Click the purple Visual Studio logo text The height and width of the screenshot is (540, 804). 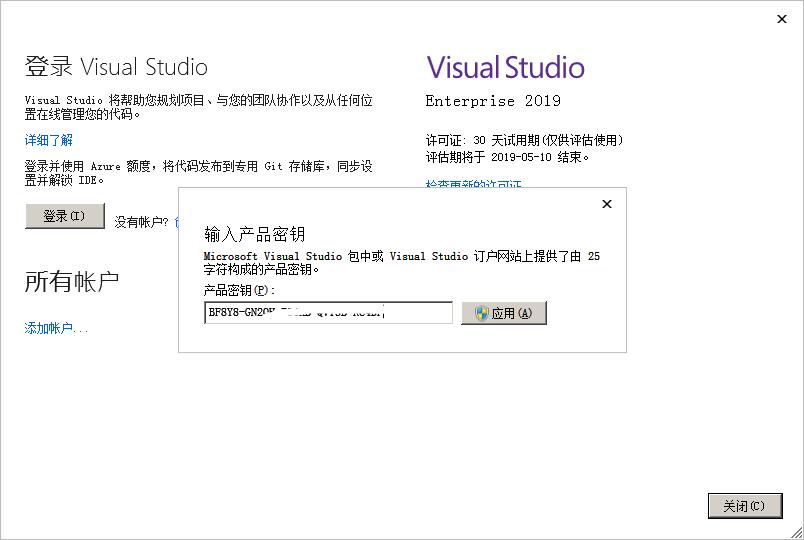(506, 68)
